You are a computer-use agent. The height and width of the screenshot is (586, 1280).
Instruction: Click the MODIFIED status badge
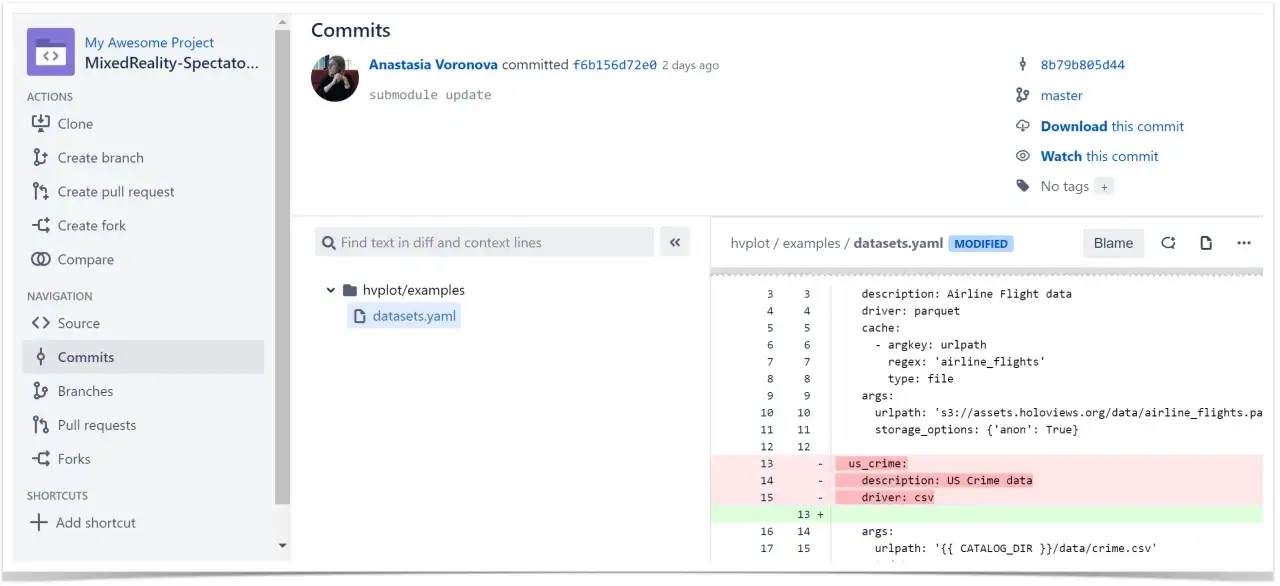coord(980,243)
